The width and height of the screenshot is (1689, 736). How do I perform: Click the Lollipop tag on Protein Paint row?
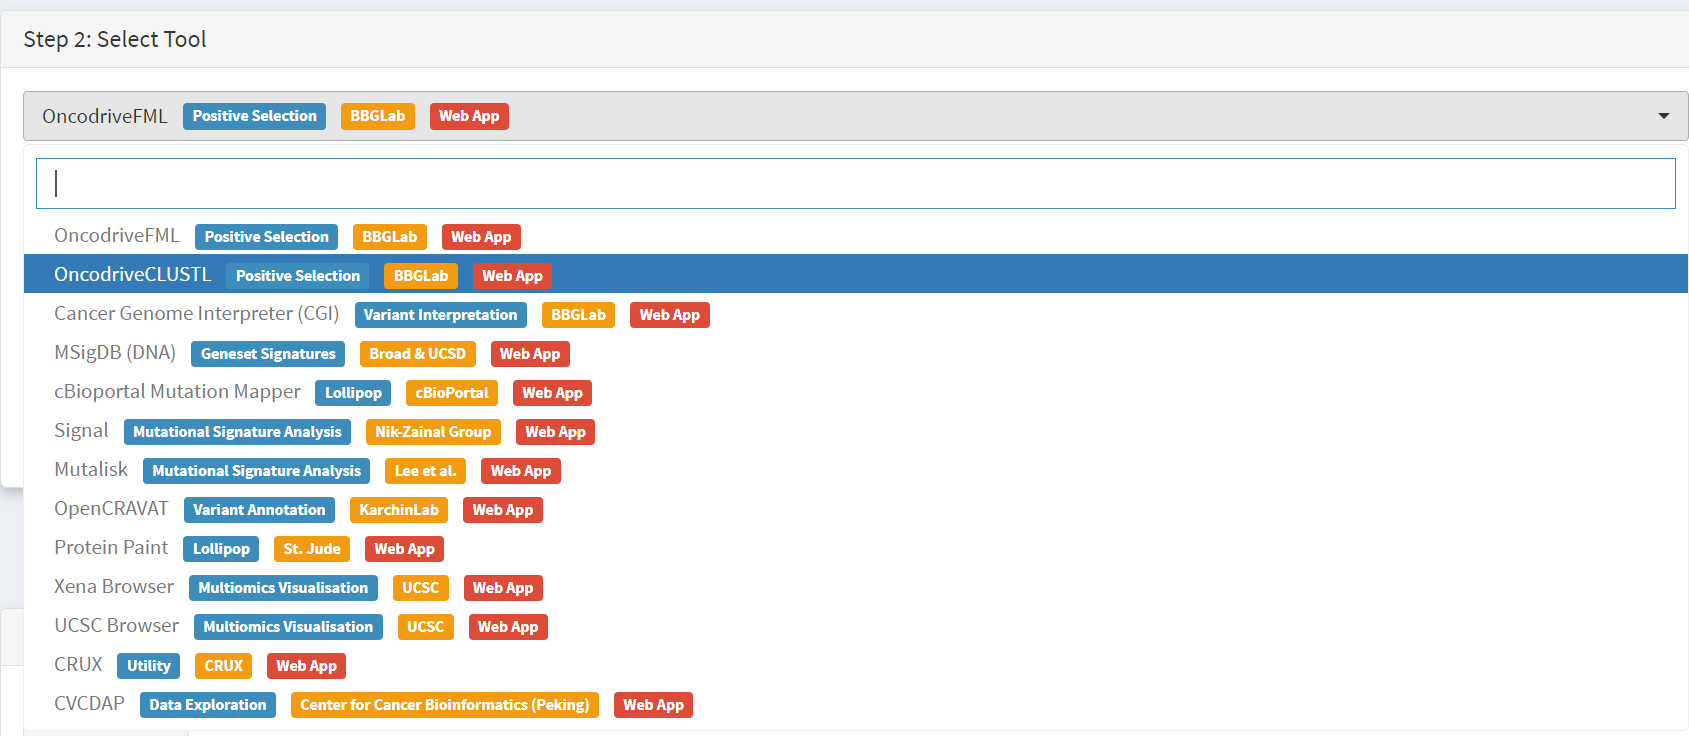(221, 549)
